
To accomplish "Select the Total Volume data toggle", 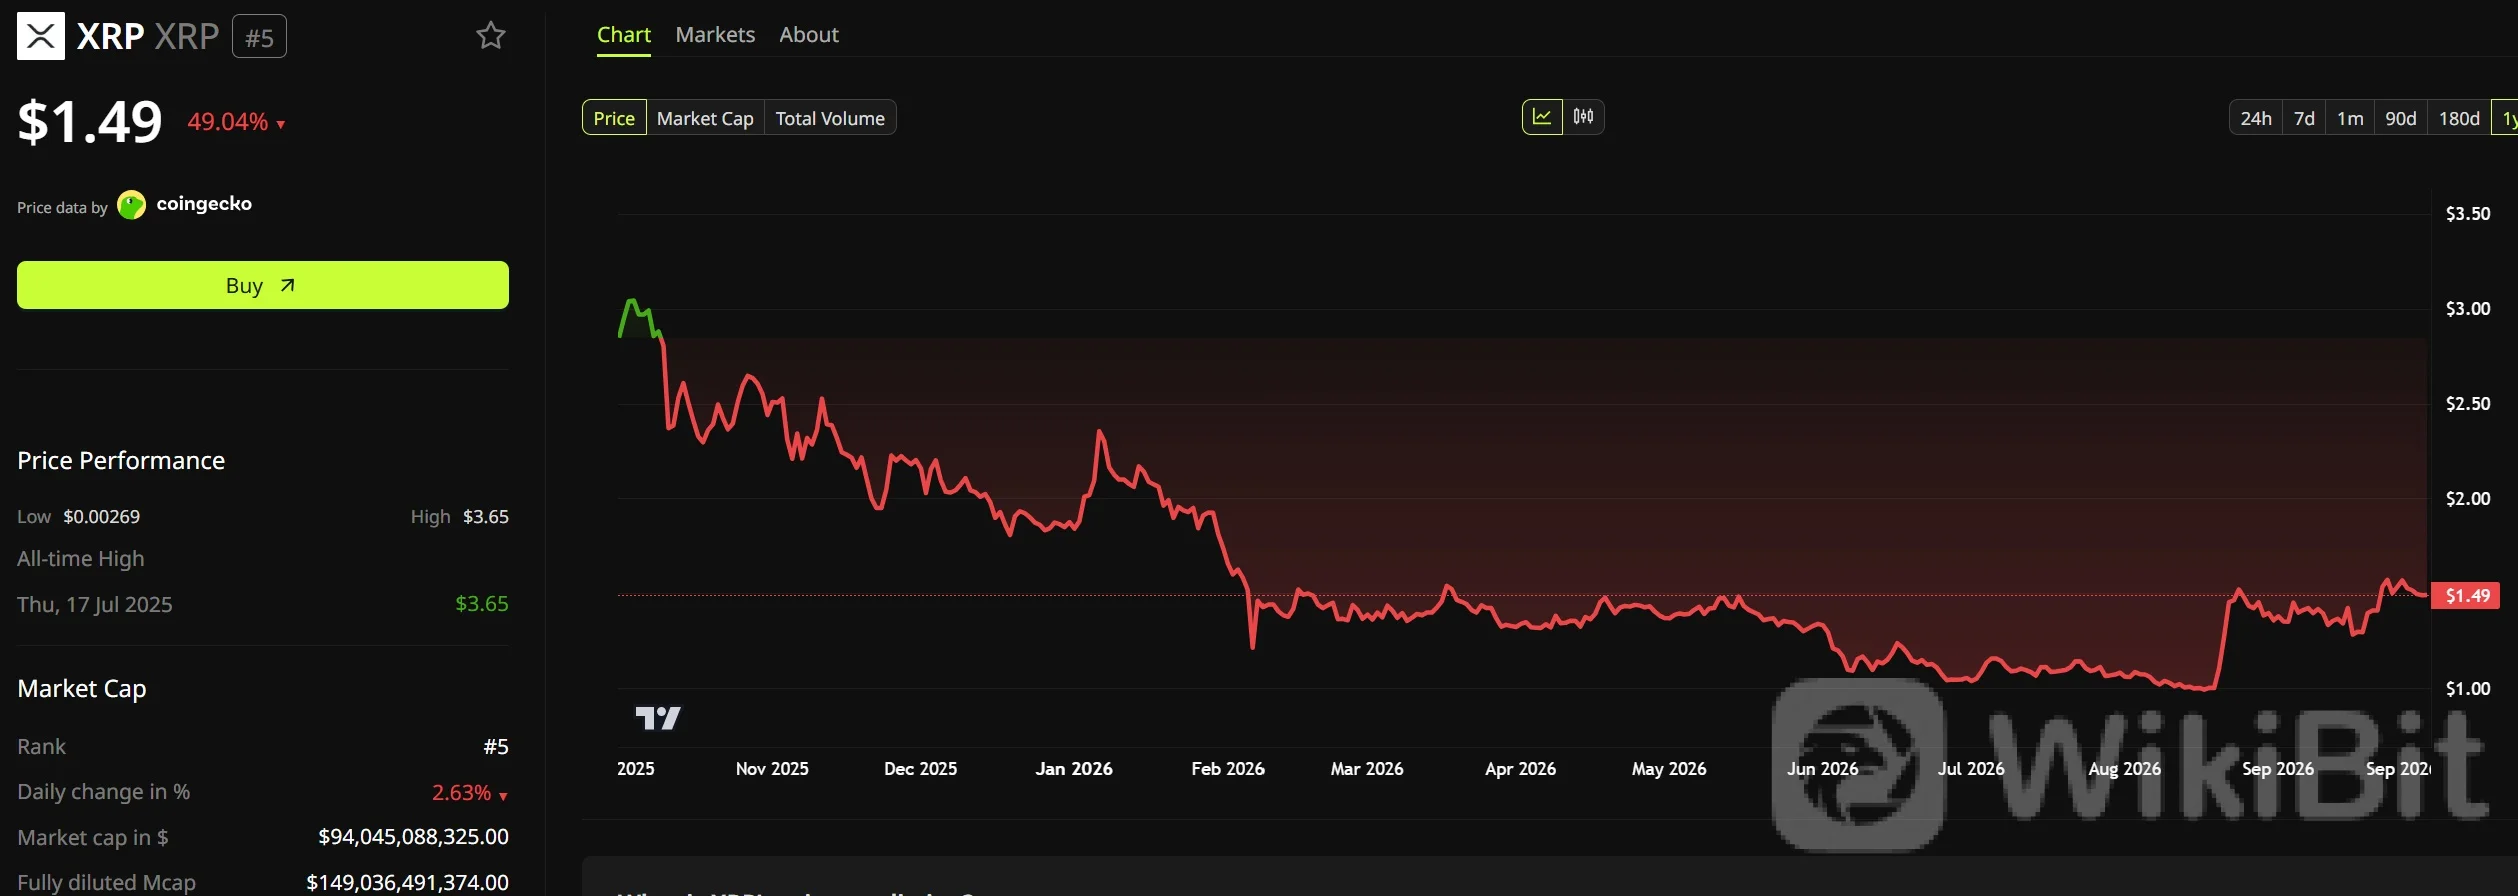I will 830,118.
